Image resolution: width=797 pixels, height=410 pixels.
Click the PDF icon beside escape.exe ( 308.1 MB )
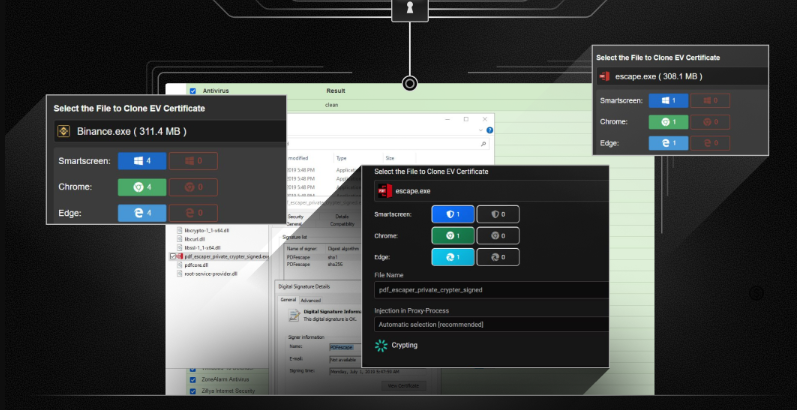coord(604,76)
